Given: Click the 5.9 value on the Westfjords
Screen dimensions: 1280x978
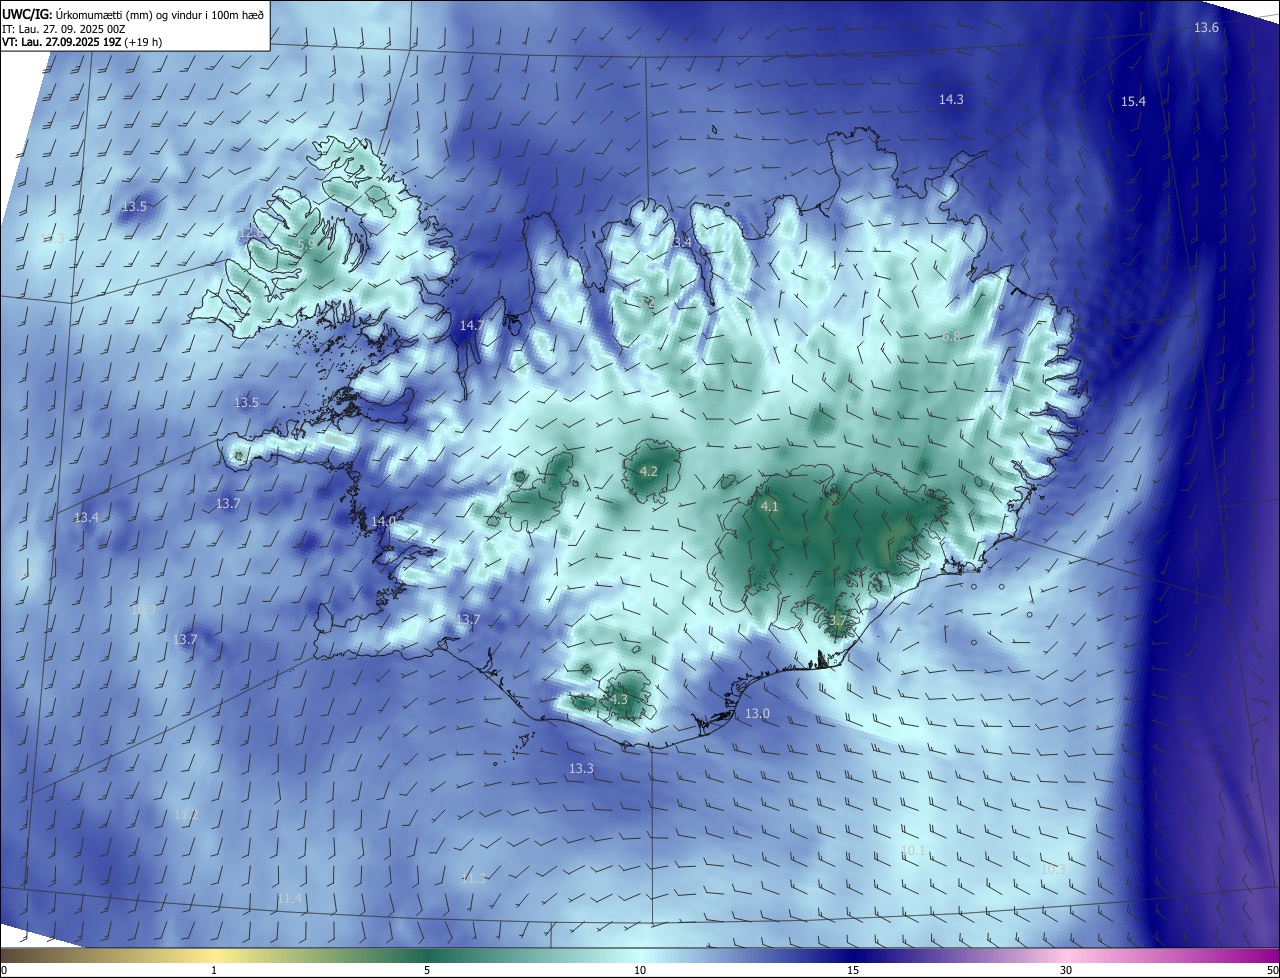Looking at the screenshot, I should point(307,244).
